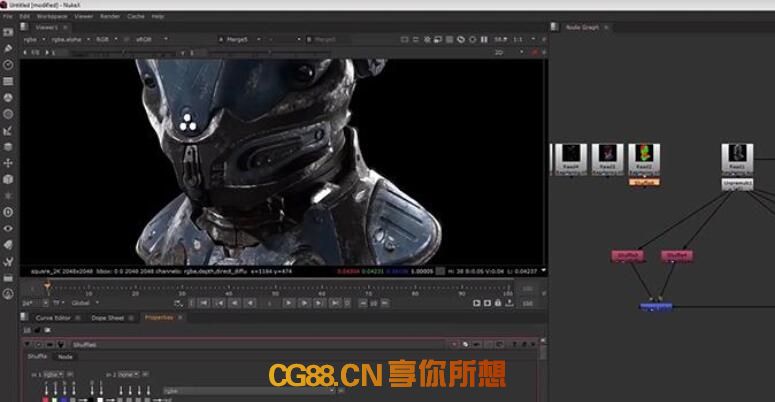Open the Channel nodes toolbar icon
The width and height of the screenshot is (775, 402).
click(x=8, y=81)
